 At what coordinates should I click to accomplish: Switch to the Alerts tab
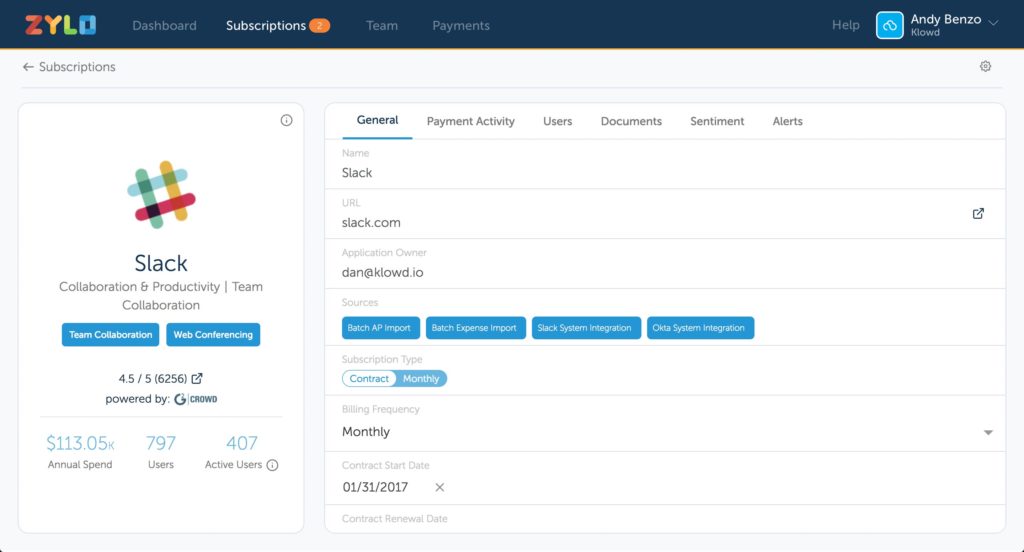[x=788, y=121]
